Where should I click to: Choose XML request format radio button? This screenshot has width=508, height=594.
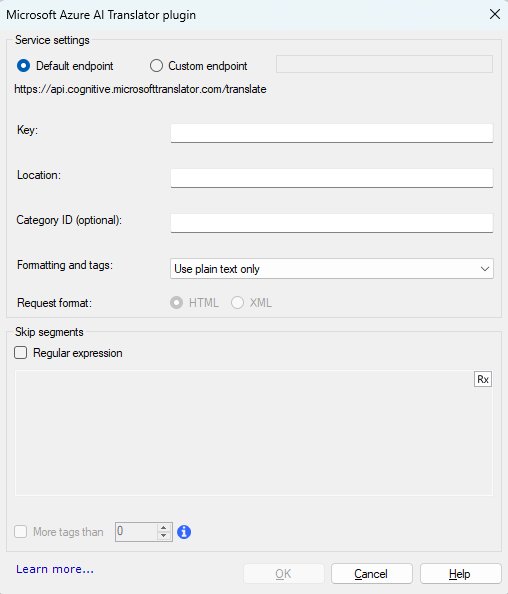[x=238, y=303]
